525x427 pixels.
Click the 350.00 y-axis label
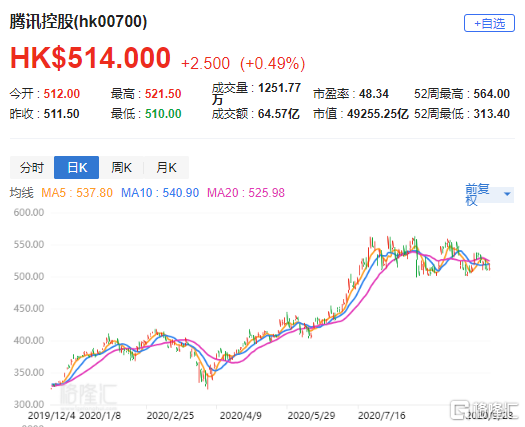[29, 372]
